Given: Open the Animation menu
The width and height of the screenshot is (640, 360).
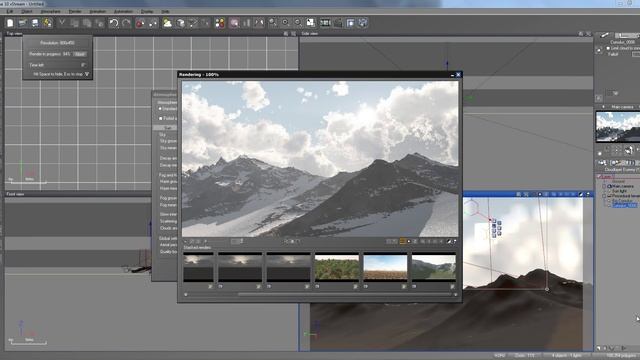Looking at the screenshot, I should [x=98, y=11].
